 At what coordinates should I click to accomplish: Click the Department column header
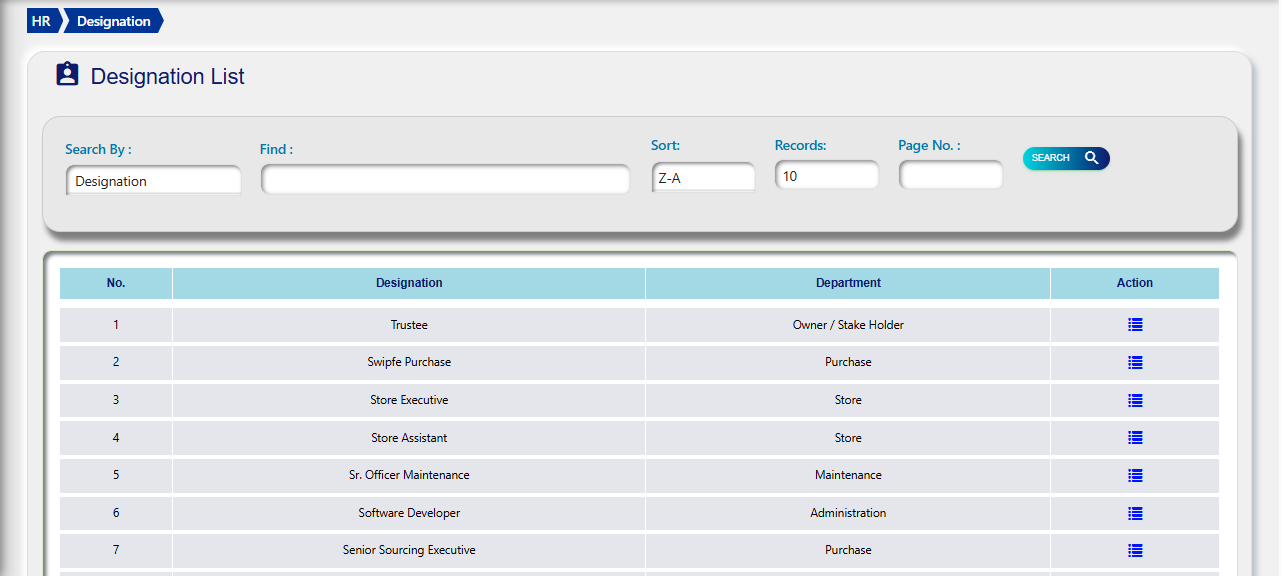point(848,283)
